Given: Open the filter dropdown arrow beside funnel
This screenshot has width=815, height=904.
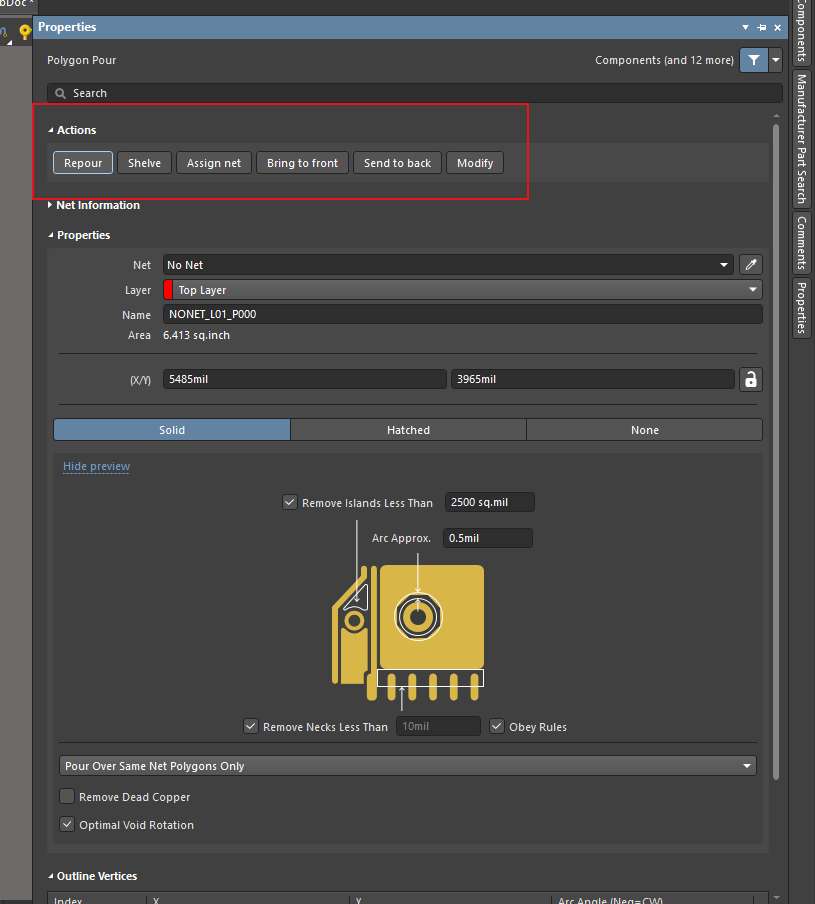Looking at the screenshot, I should click(776, 60).
